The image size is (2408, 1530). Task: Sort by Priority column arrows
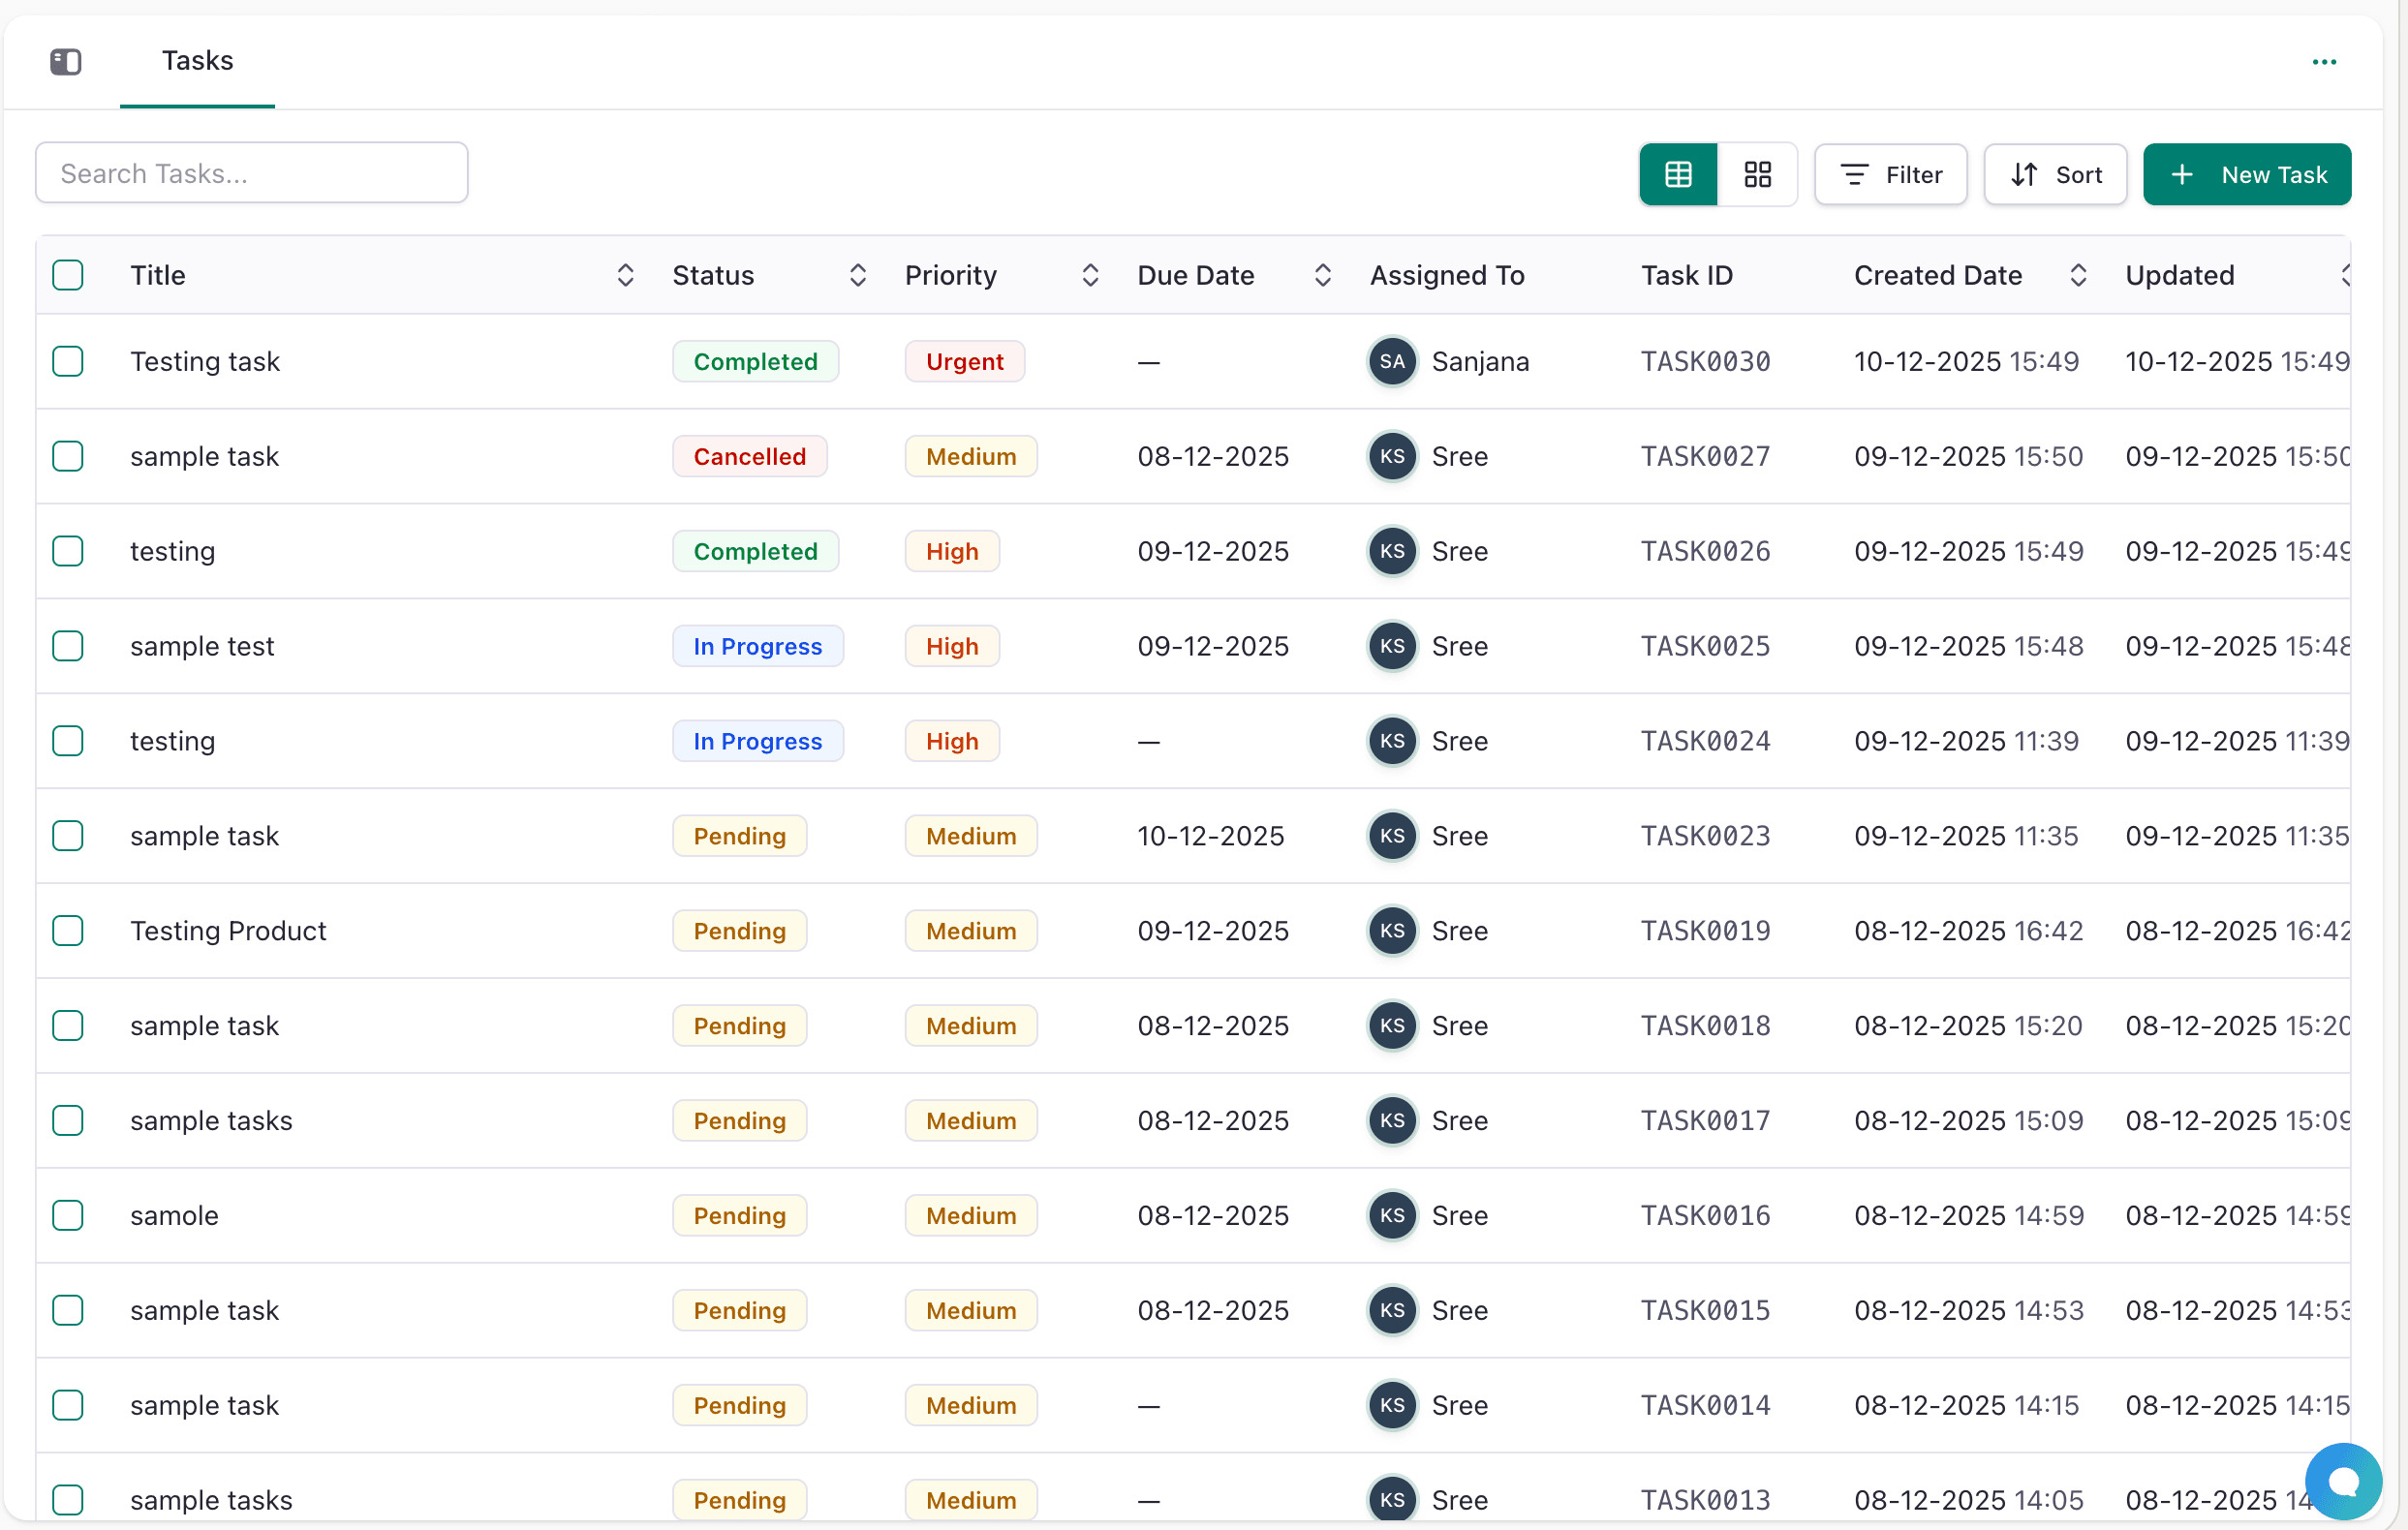1091,275
